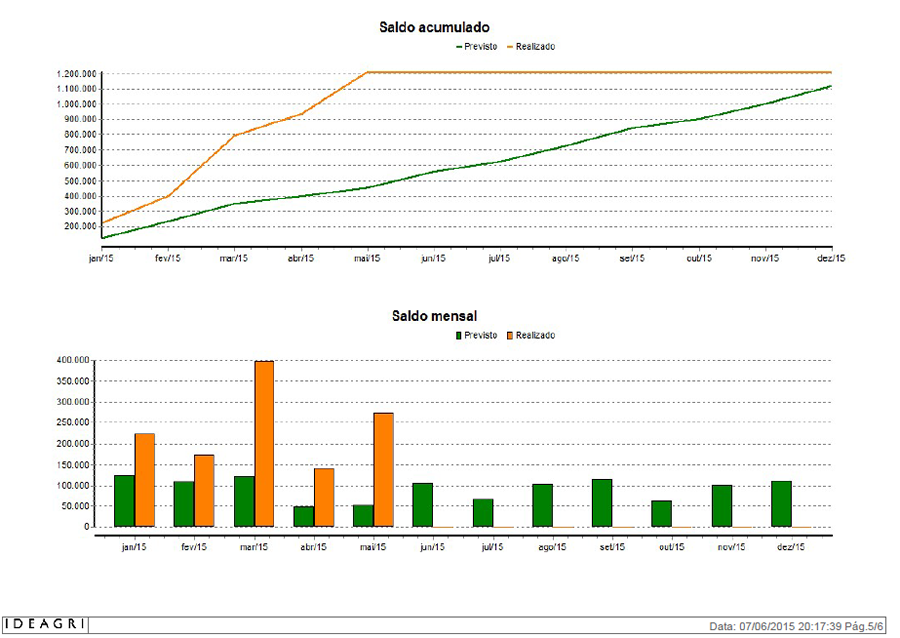900x638 pixels.
Task: Click the "50.000" y-axis label in Saldo mensal
Action: pos(76,507)
